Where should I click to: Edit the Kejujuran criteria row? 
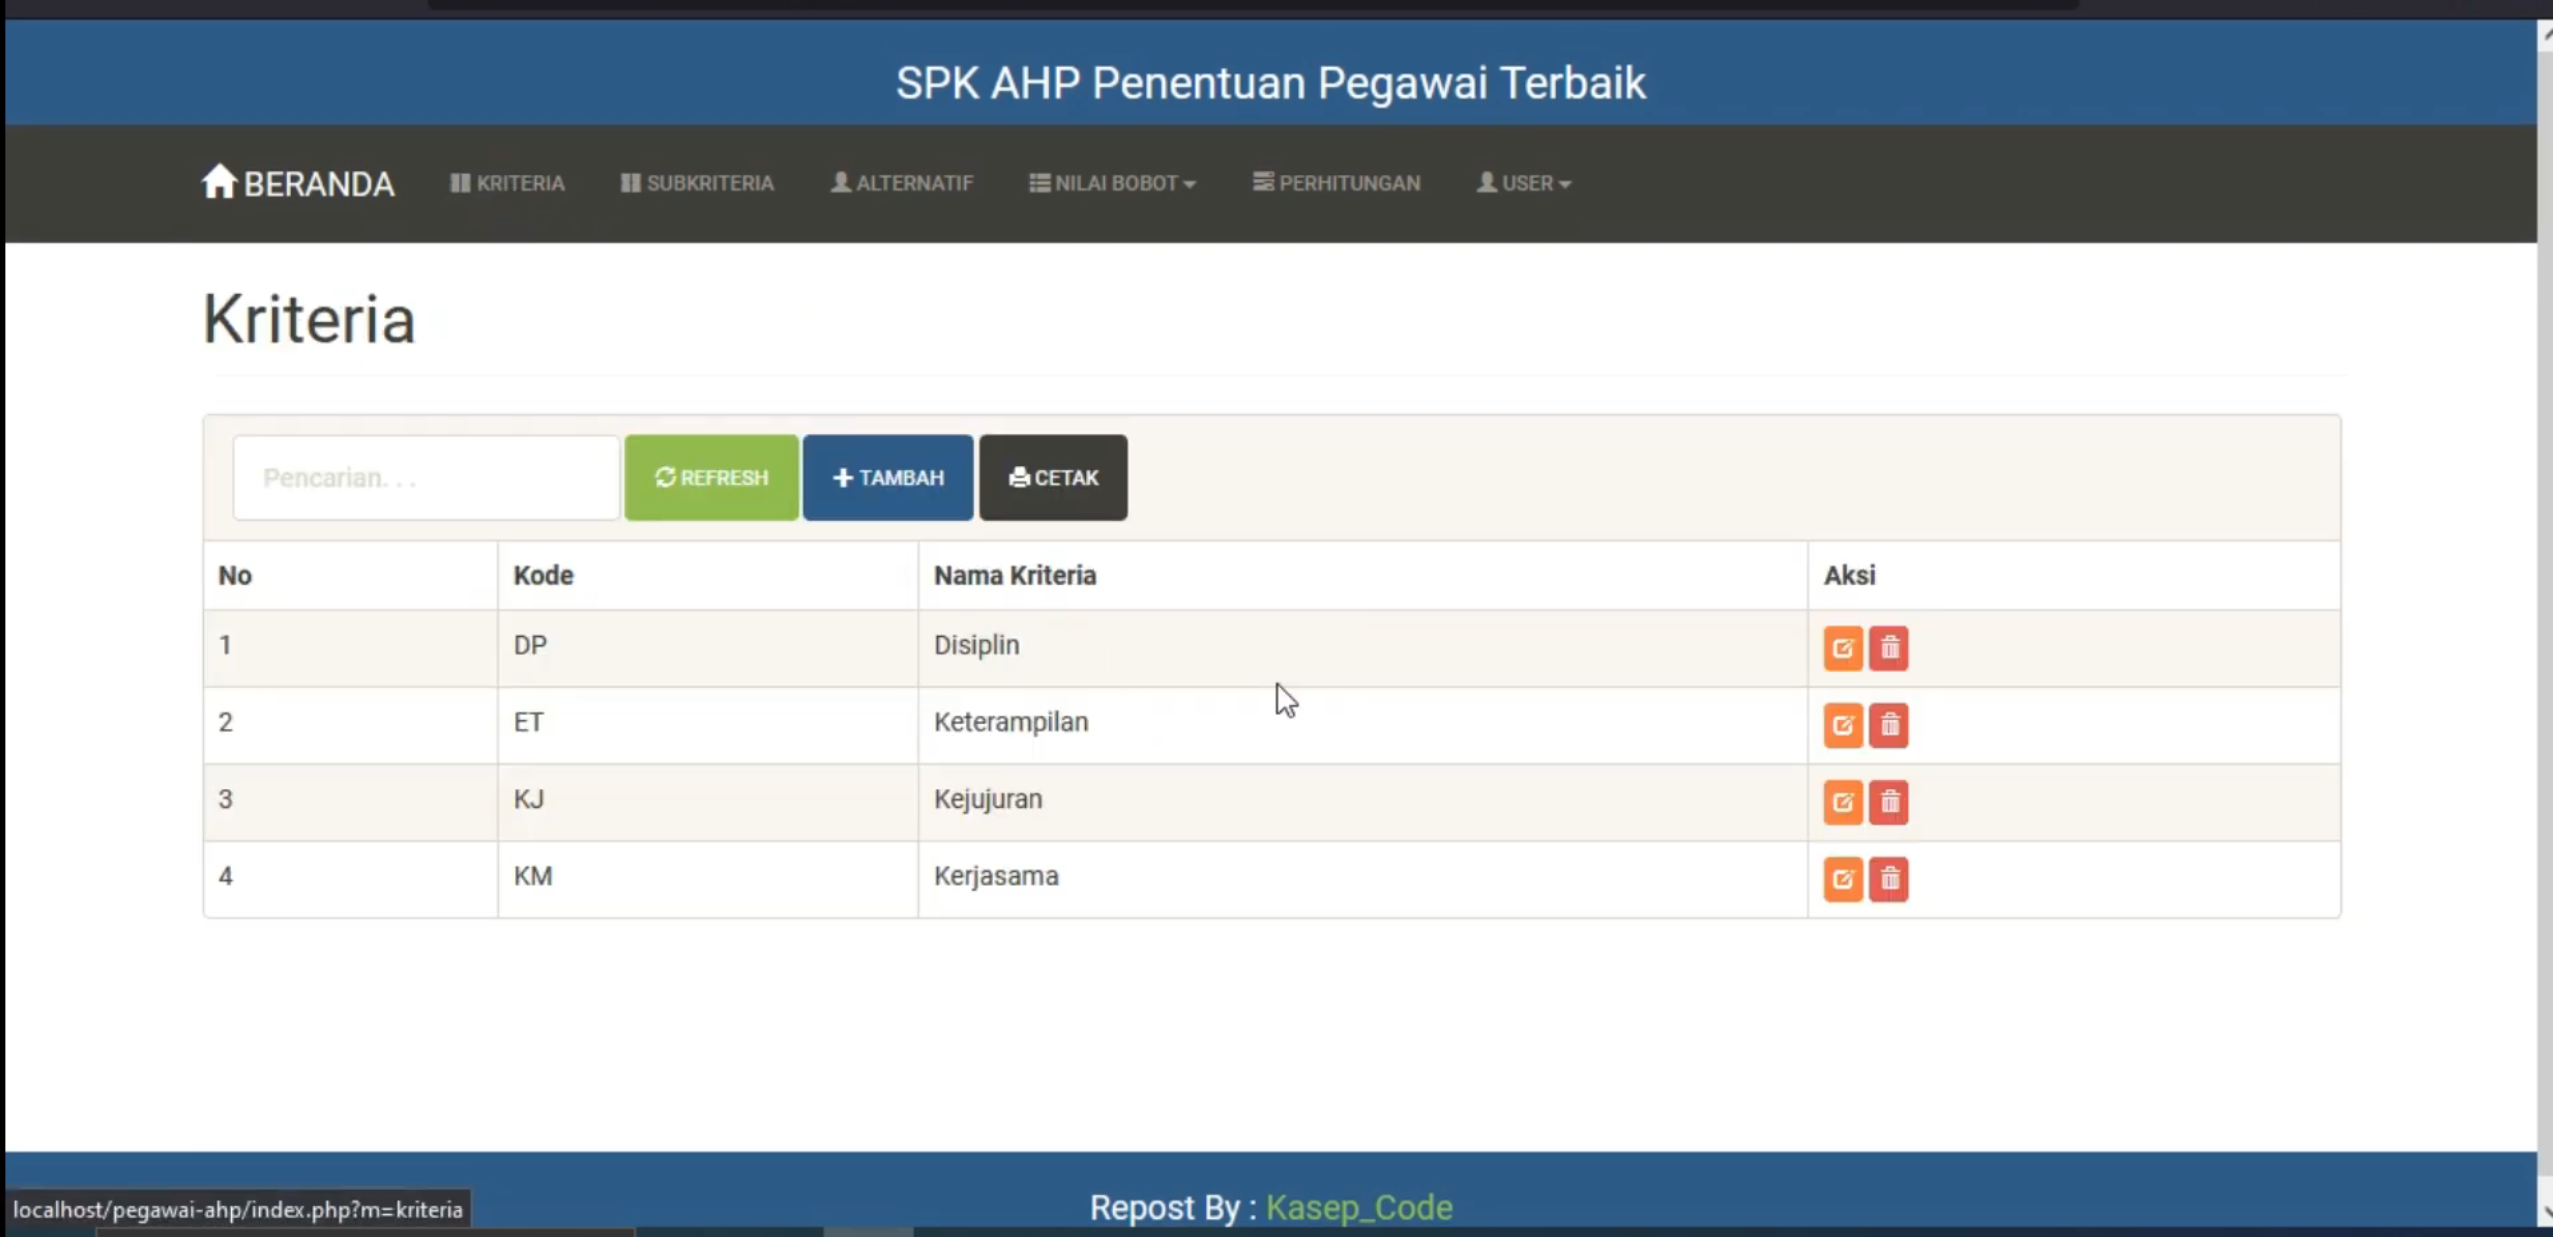pos(1842,802)
